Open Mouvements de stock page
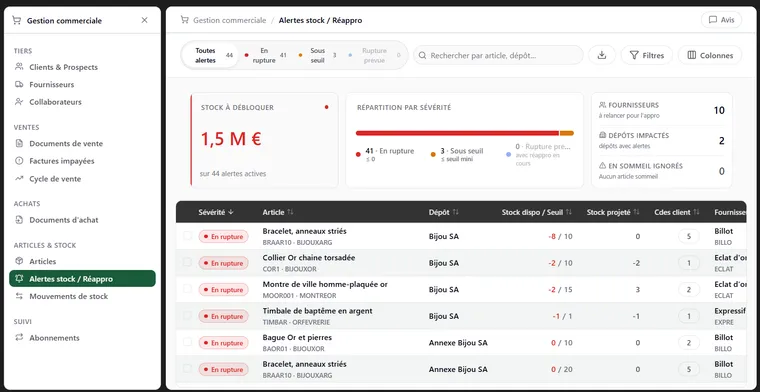The height and width of the screenshot is (392, 760). [x=68, y=296]
